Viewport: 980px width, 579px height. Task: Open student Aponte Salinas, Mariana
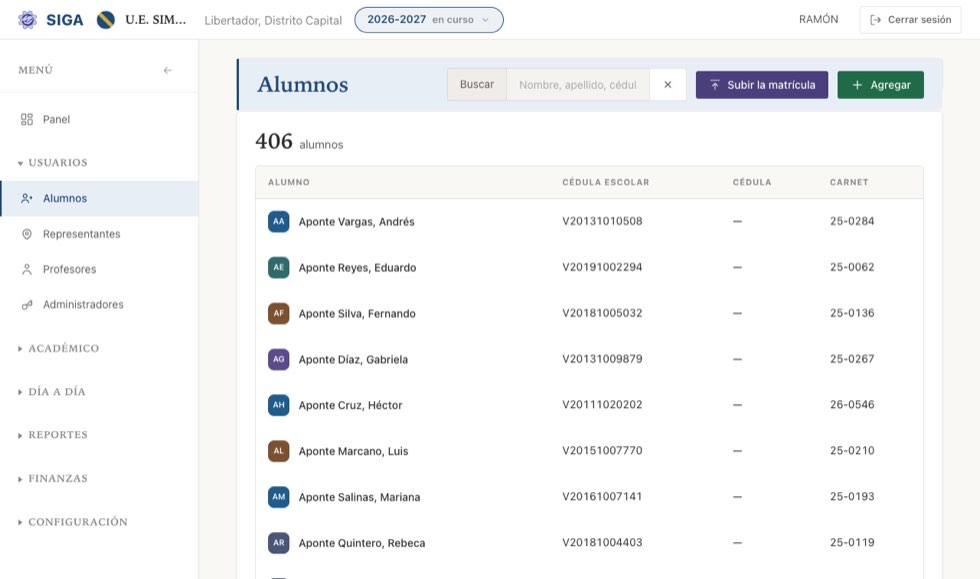pyautogui.click(x=359, y=497)
